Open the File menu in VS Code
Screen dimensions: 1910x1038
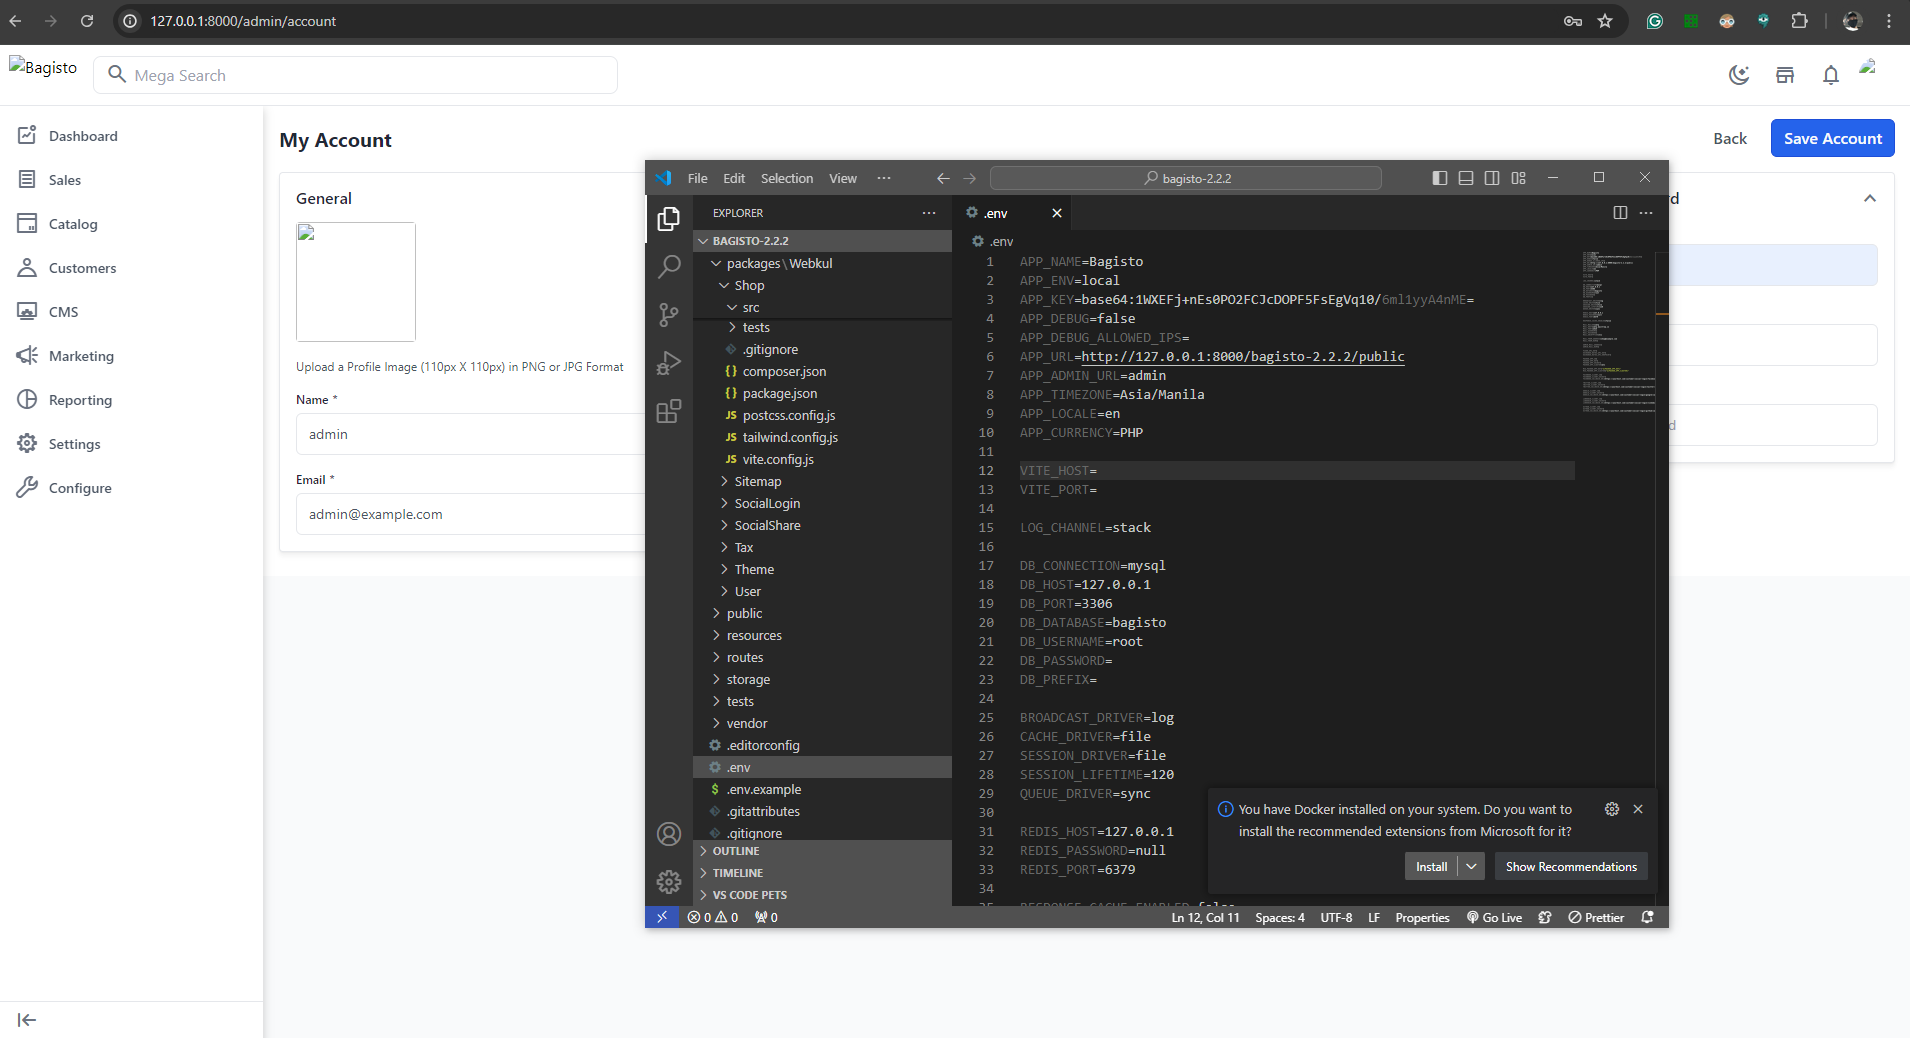coord(697,178)
